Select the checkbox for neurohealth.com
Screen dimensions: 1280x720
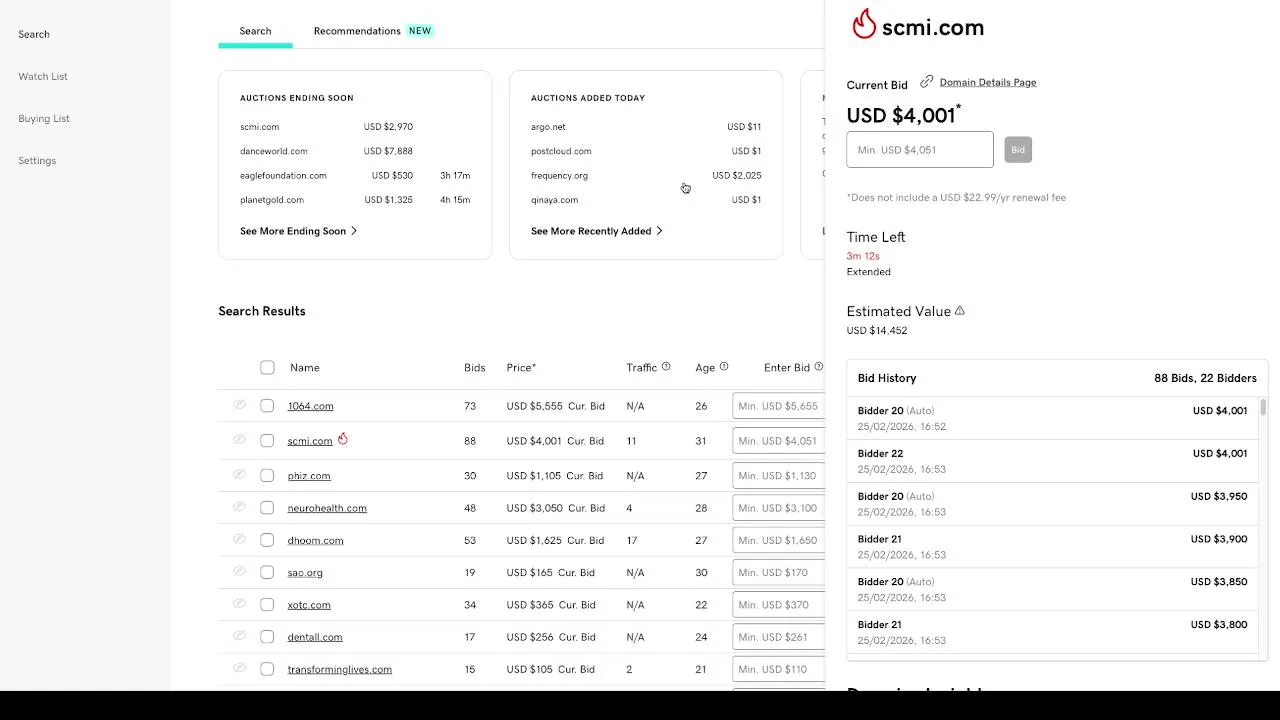coord(267,508)
